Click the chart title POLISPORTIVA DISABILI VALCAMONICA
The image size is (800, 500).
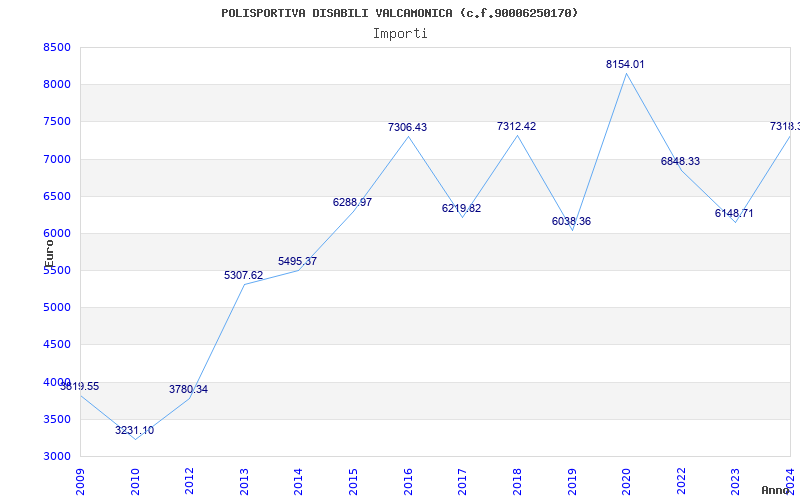(x=399, y=13)
